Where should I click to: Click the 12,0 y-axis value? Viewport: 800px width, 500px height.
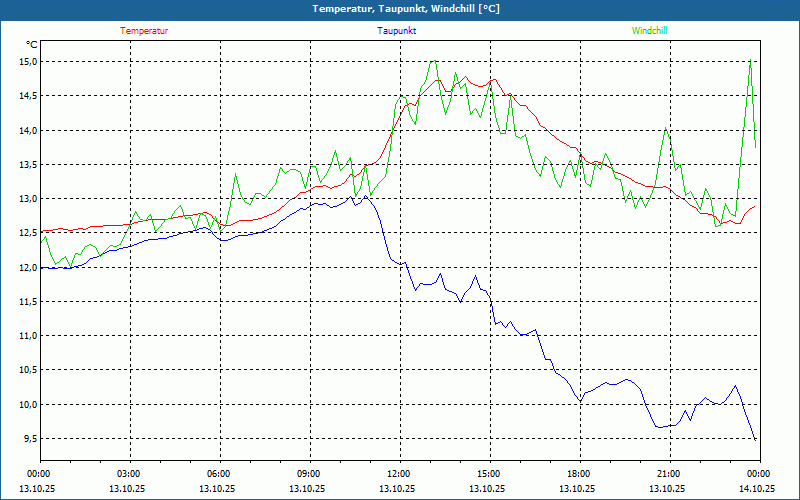pos(29,267)
